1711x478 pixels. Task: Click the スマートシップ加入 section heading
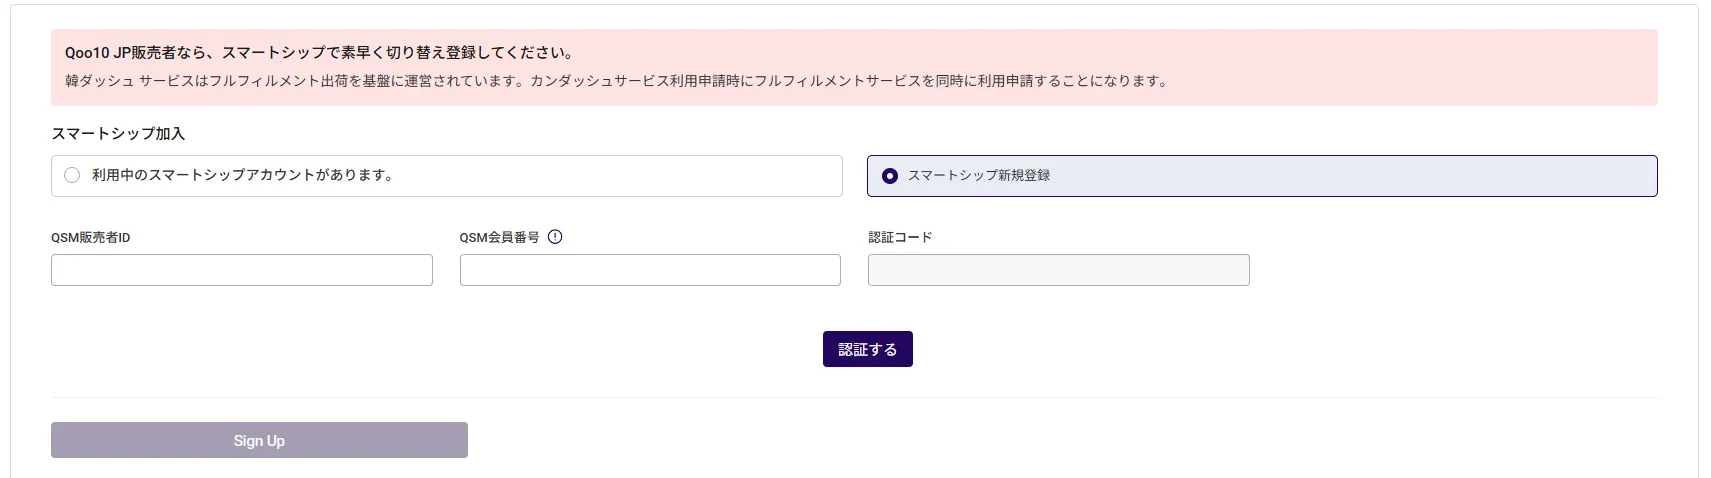[118, 133]
